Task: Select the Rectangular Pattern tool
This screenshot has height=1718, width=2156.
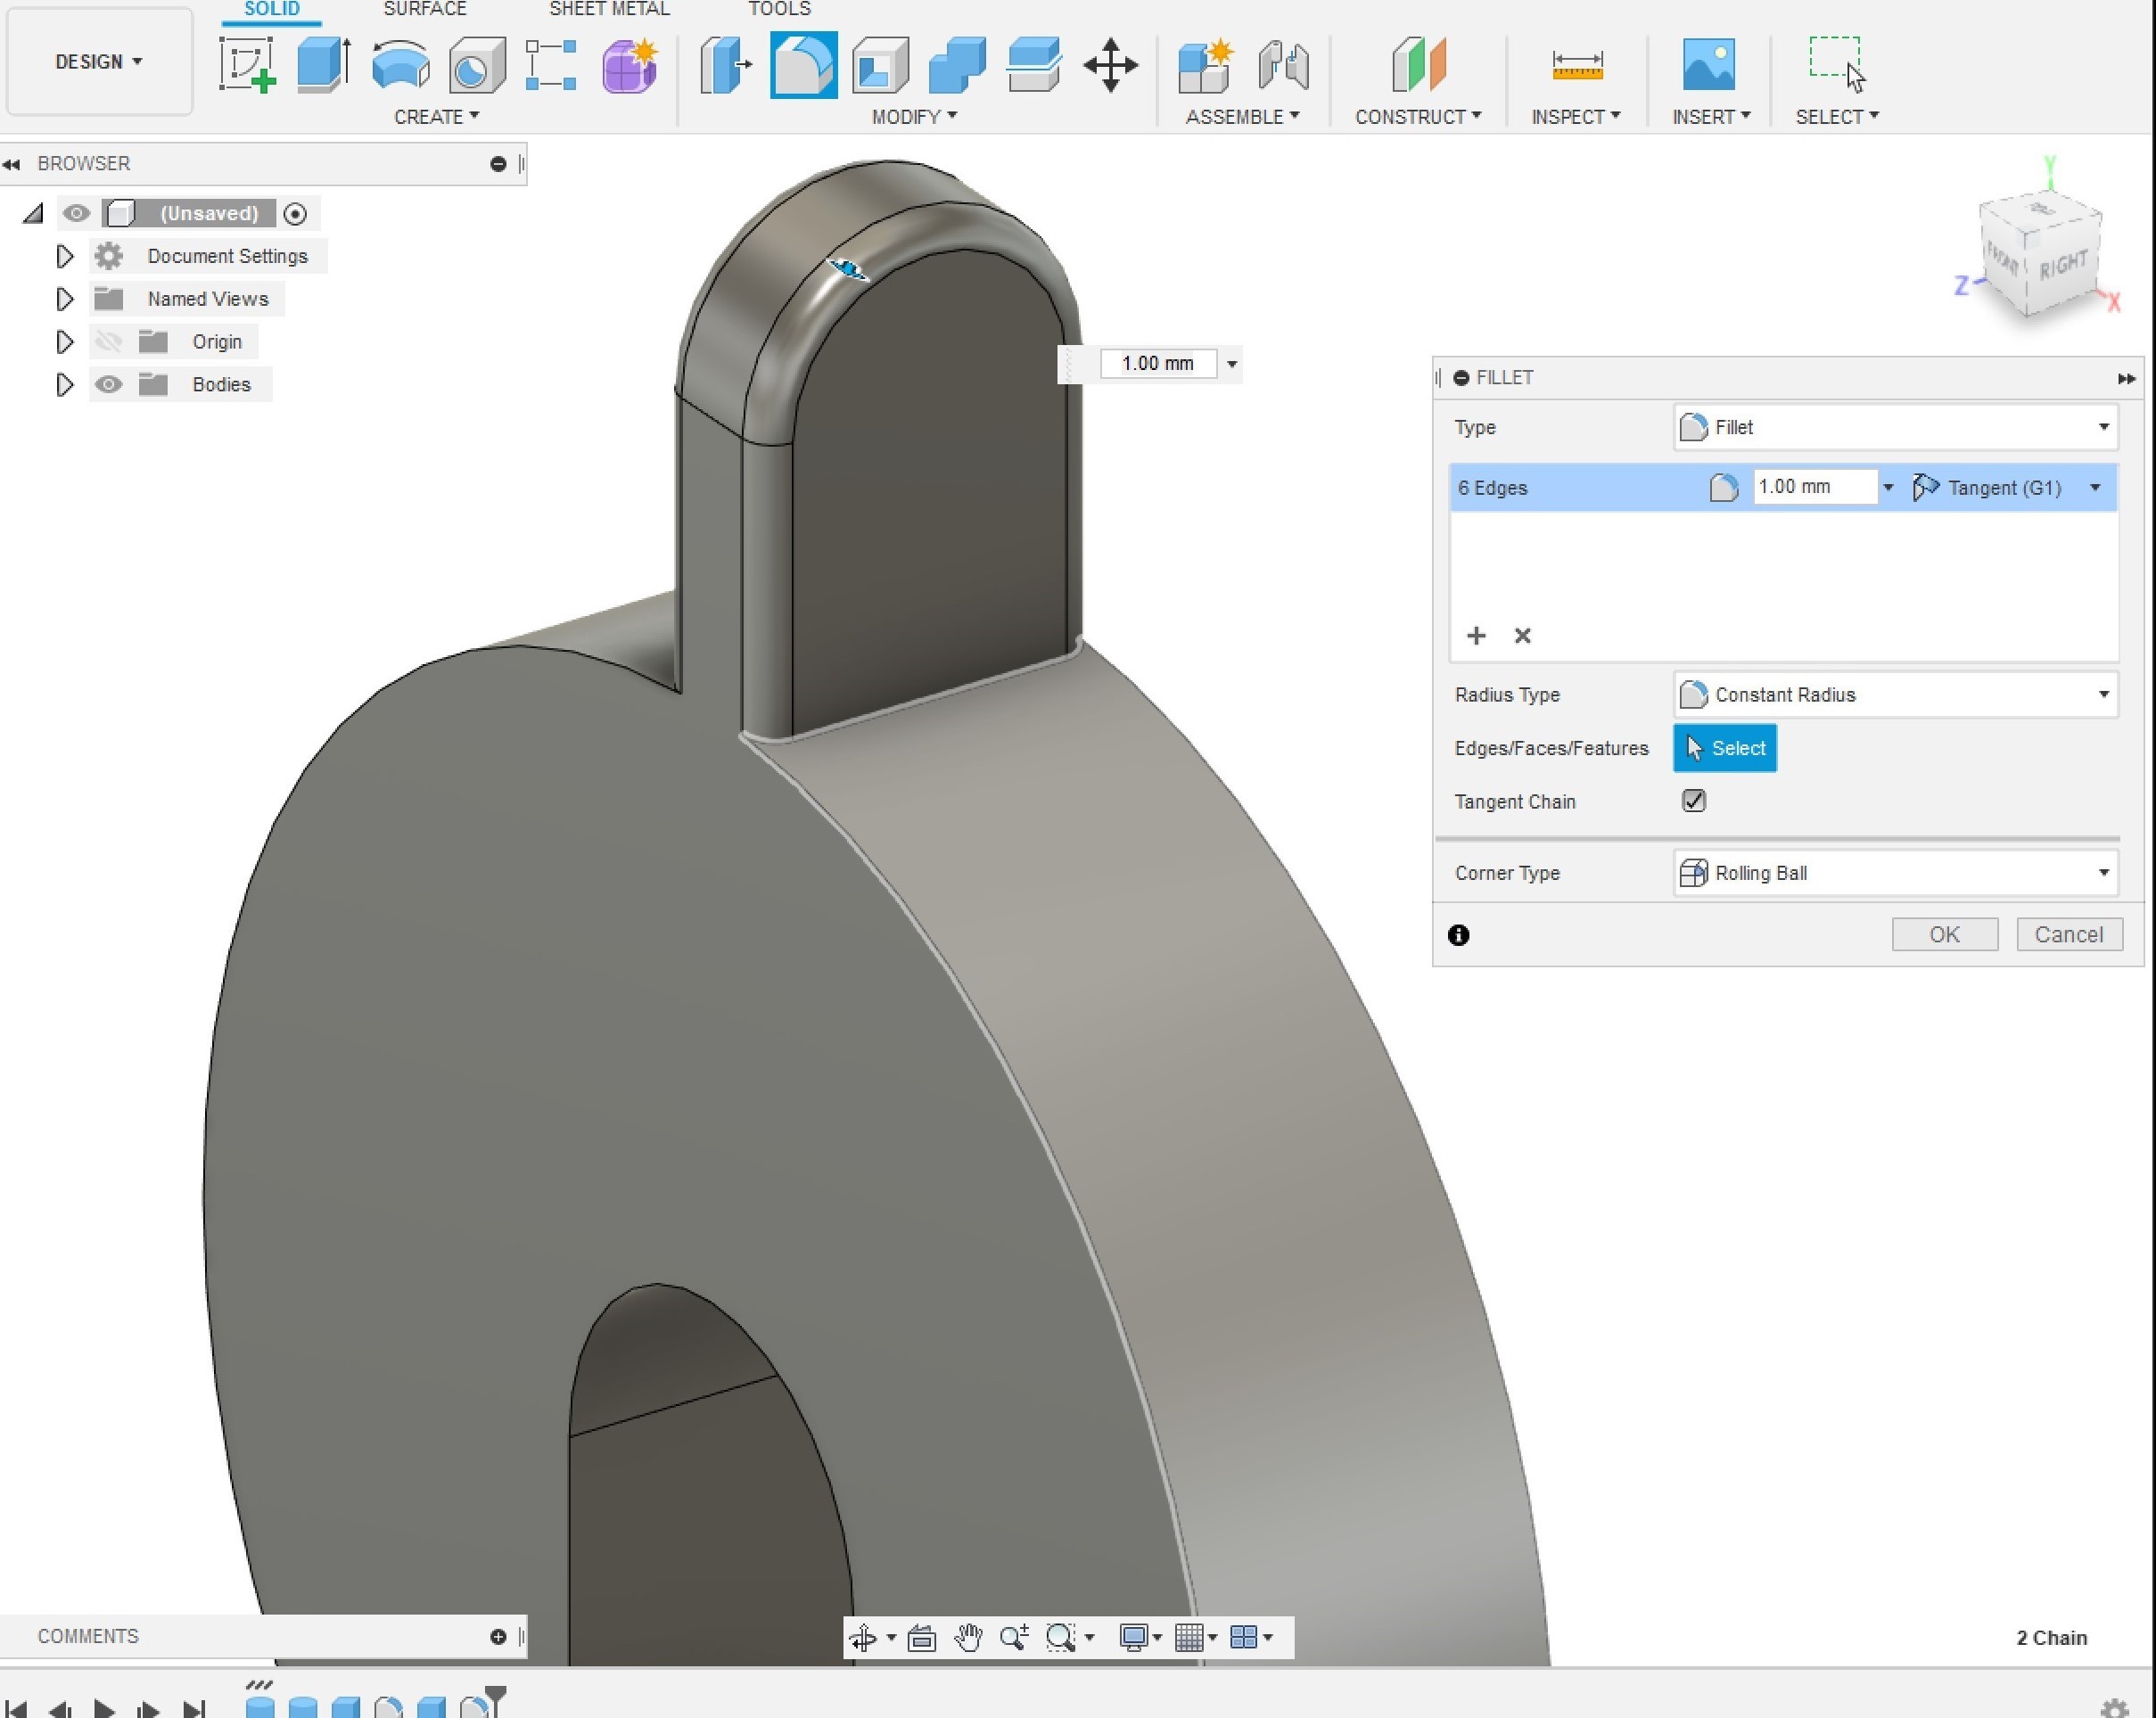Action: 551,65
